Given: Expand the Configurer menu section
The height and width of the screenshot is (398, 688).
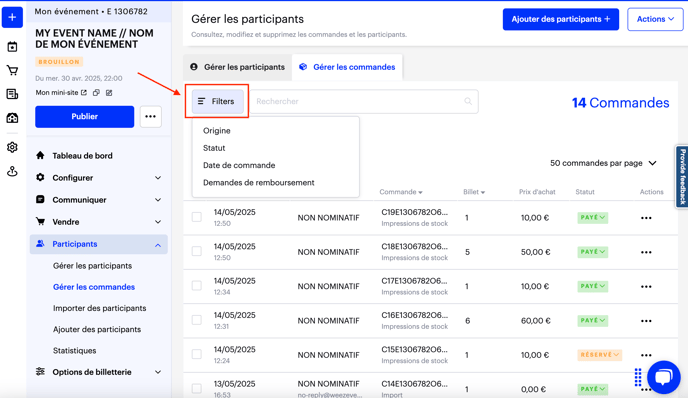Looking at the screenshot, I should 99,178.
